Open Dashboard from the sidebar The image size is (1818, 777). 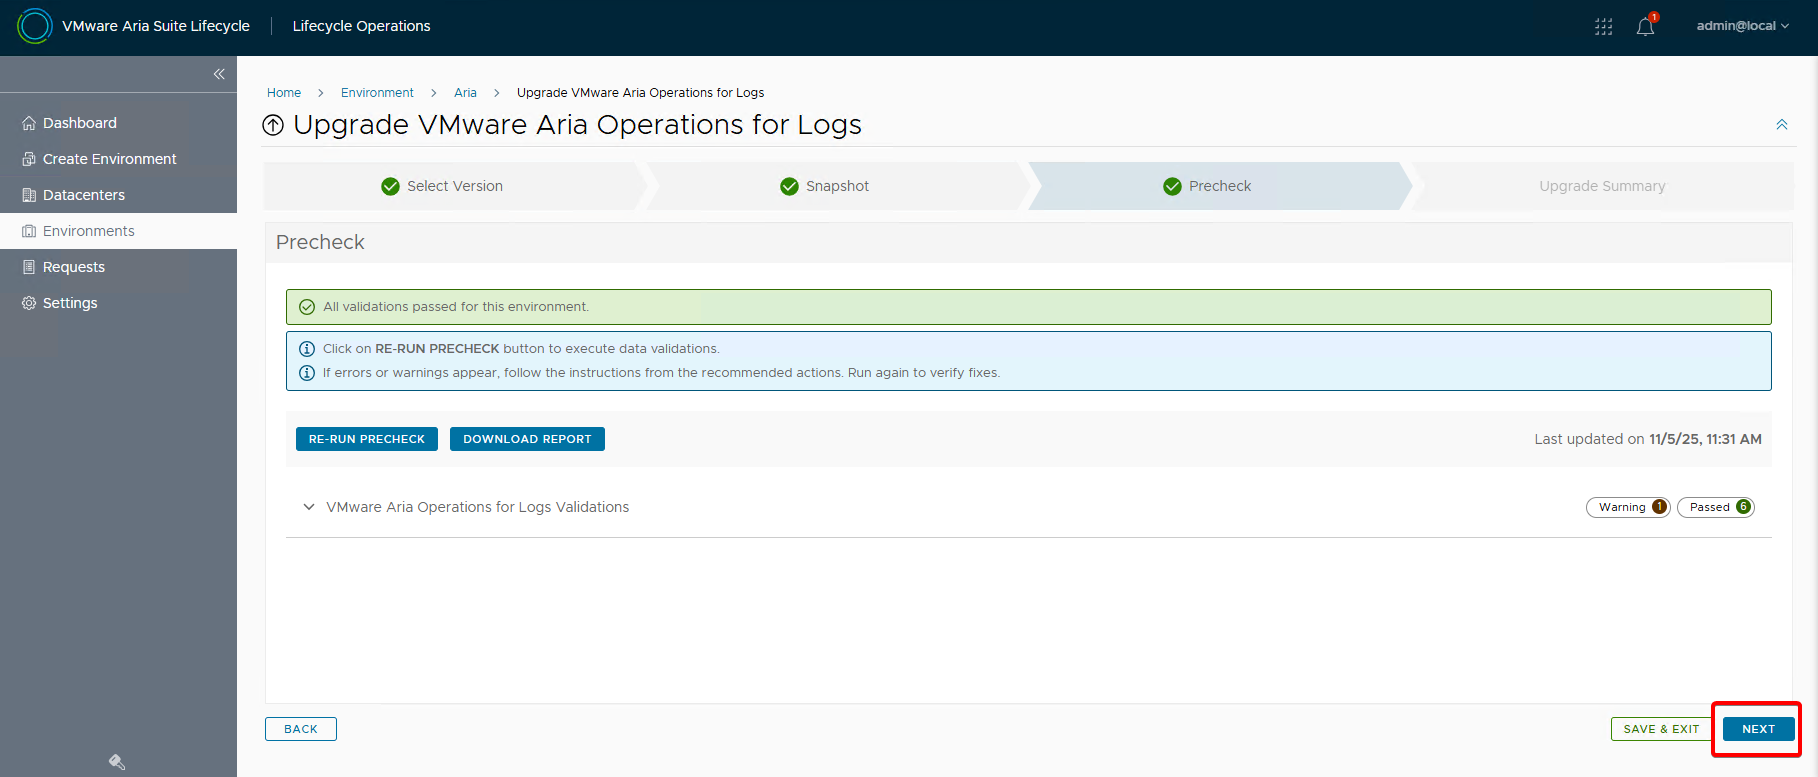pos(80,123)
